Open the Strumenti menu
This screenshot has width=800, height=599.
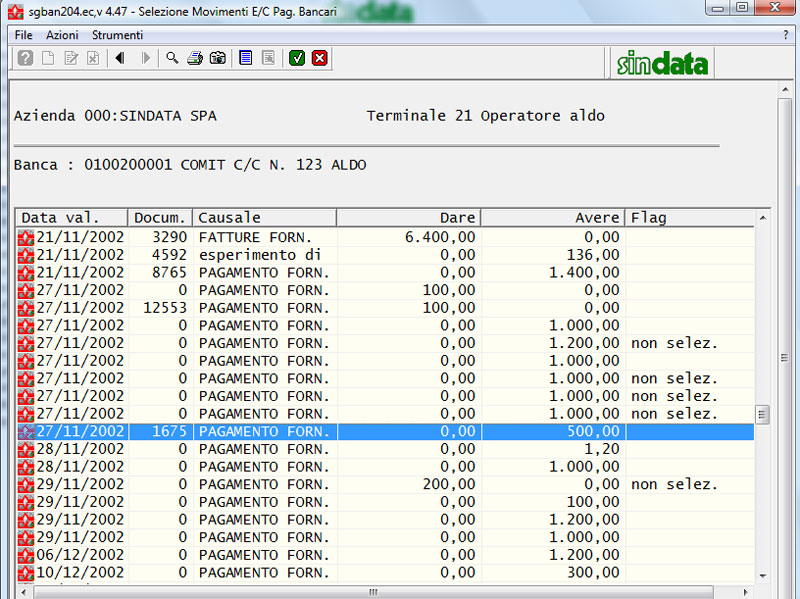tap(117, 35)
